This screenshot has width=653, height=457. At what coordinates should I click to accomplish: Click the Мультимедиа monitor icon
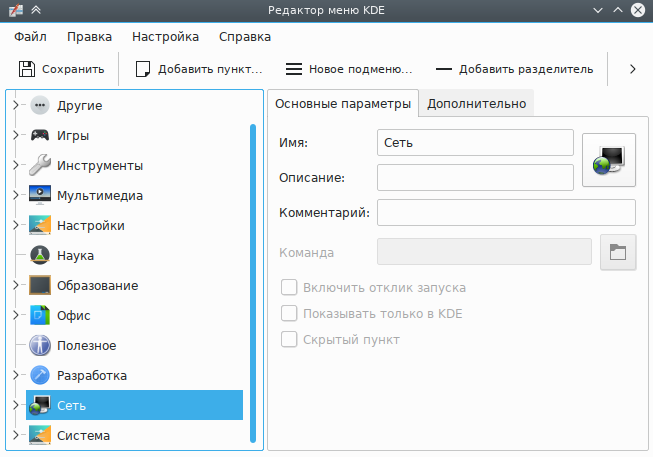(x=40, y=195)
